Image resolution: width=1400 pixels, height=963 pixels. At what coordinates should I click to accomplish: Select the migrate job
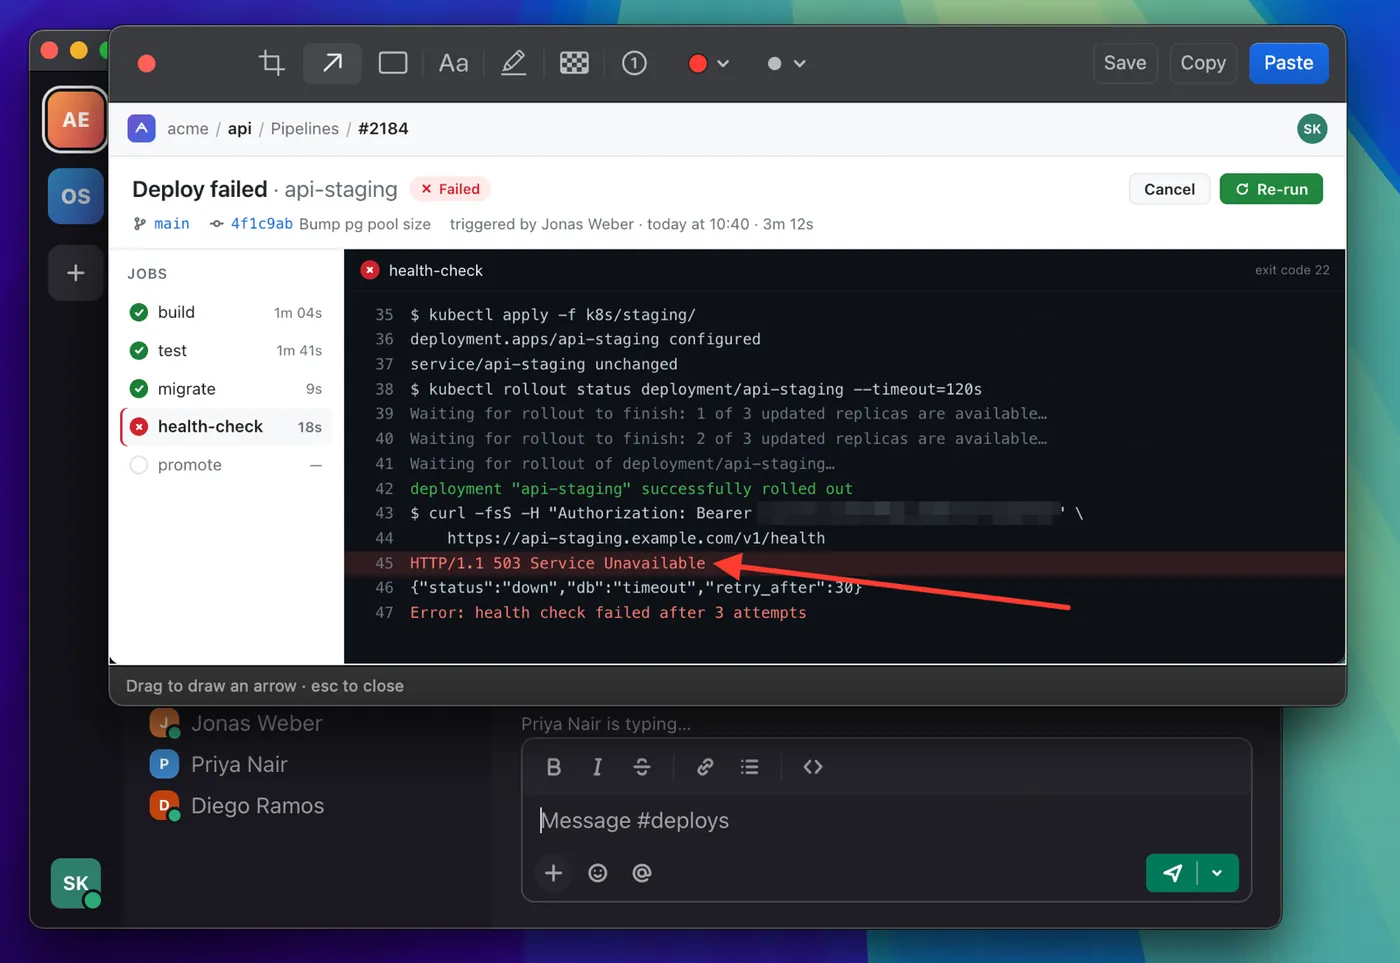click(x=226, y=388)
